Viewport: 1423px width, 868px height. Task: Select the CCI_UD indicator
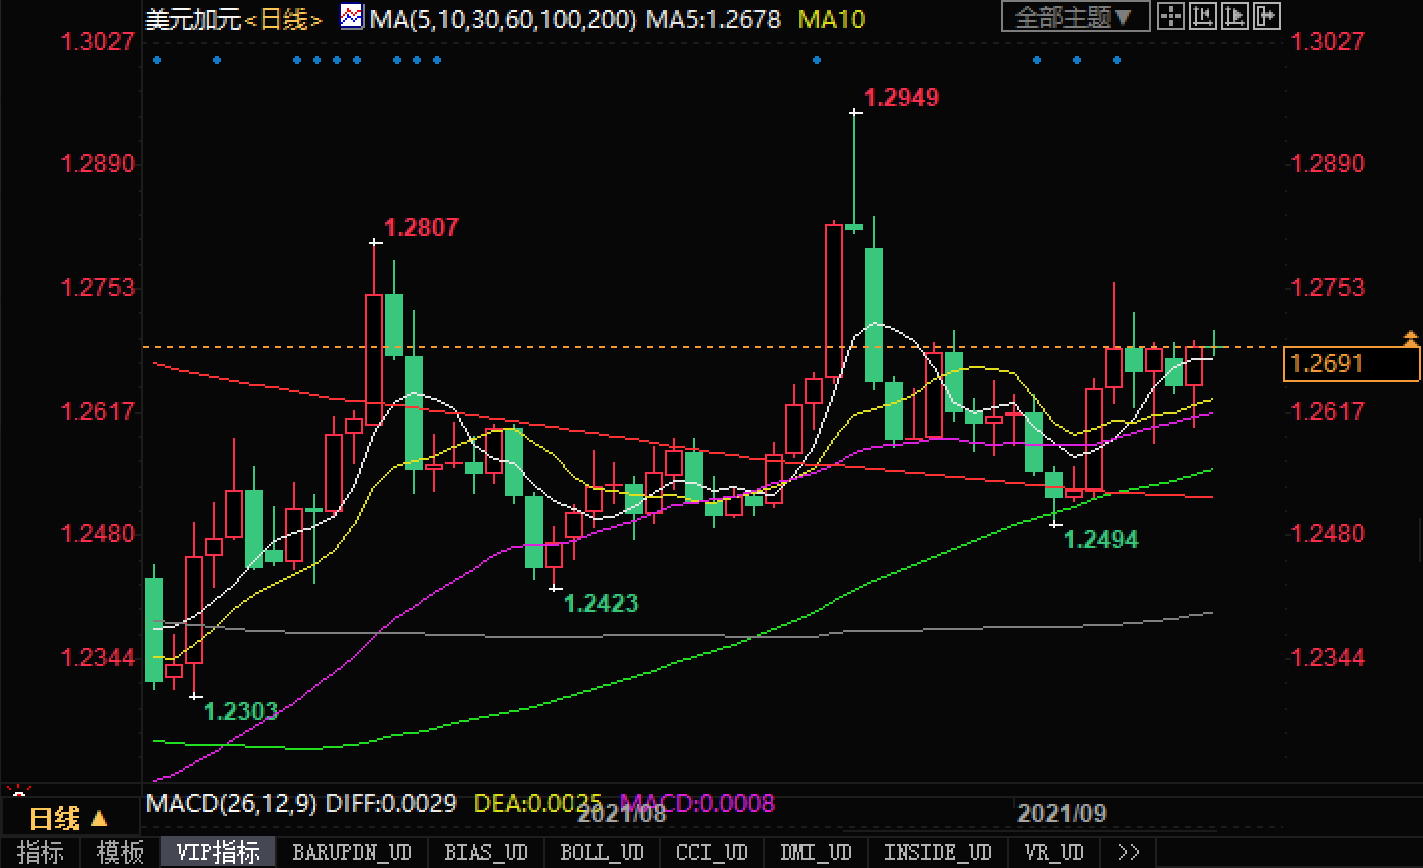(x=712, y=853)
